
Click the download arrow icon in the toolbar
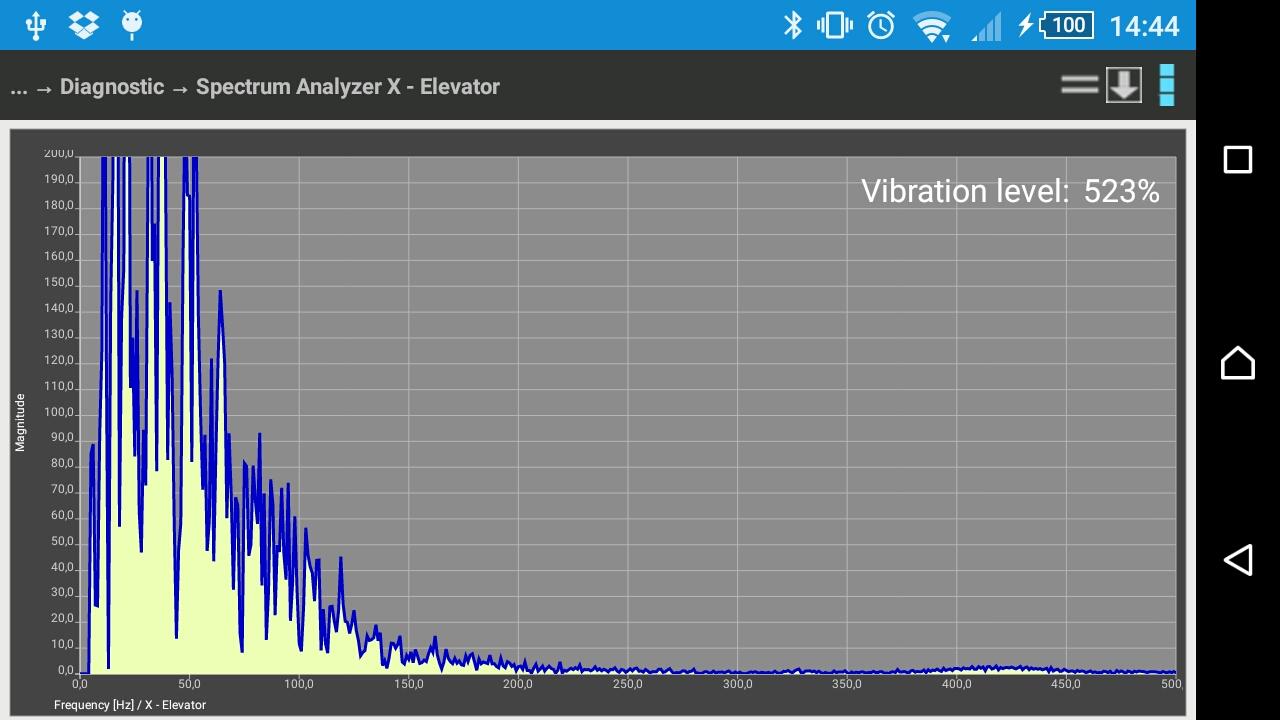coord(1122,85)
